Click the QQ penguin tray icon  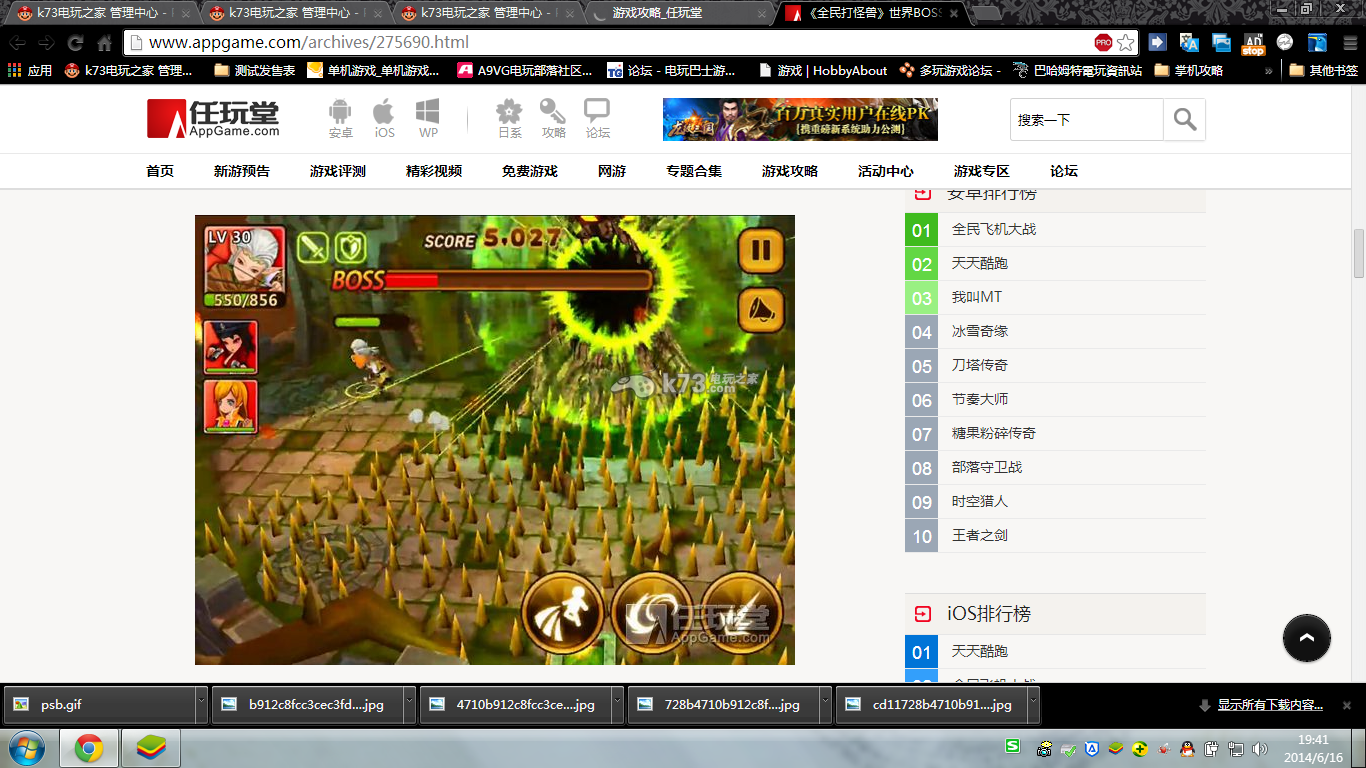(1187, 748)
